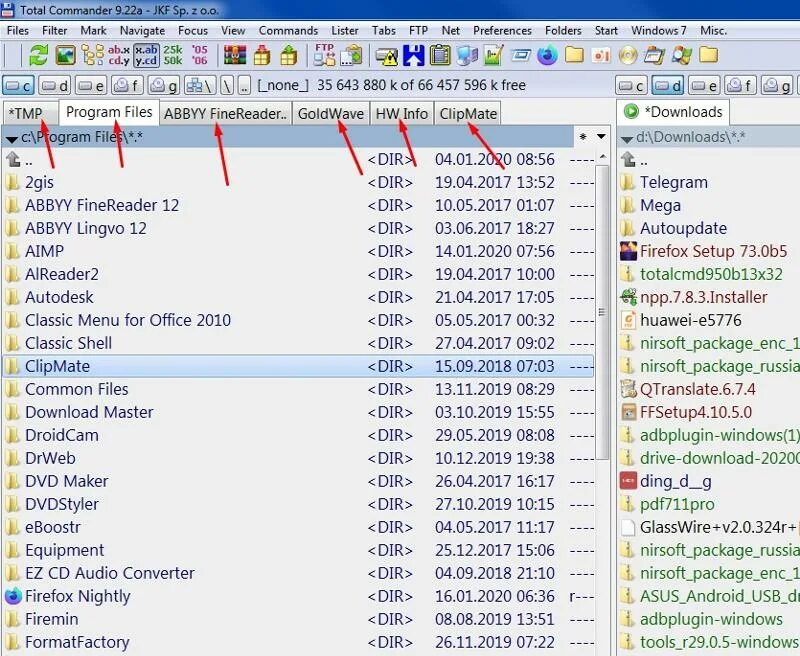Open left path history dropdown arrow
The width and height of the screenshot is (800, 656).
602,137
